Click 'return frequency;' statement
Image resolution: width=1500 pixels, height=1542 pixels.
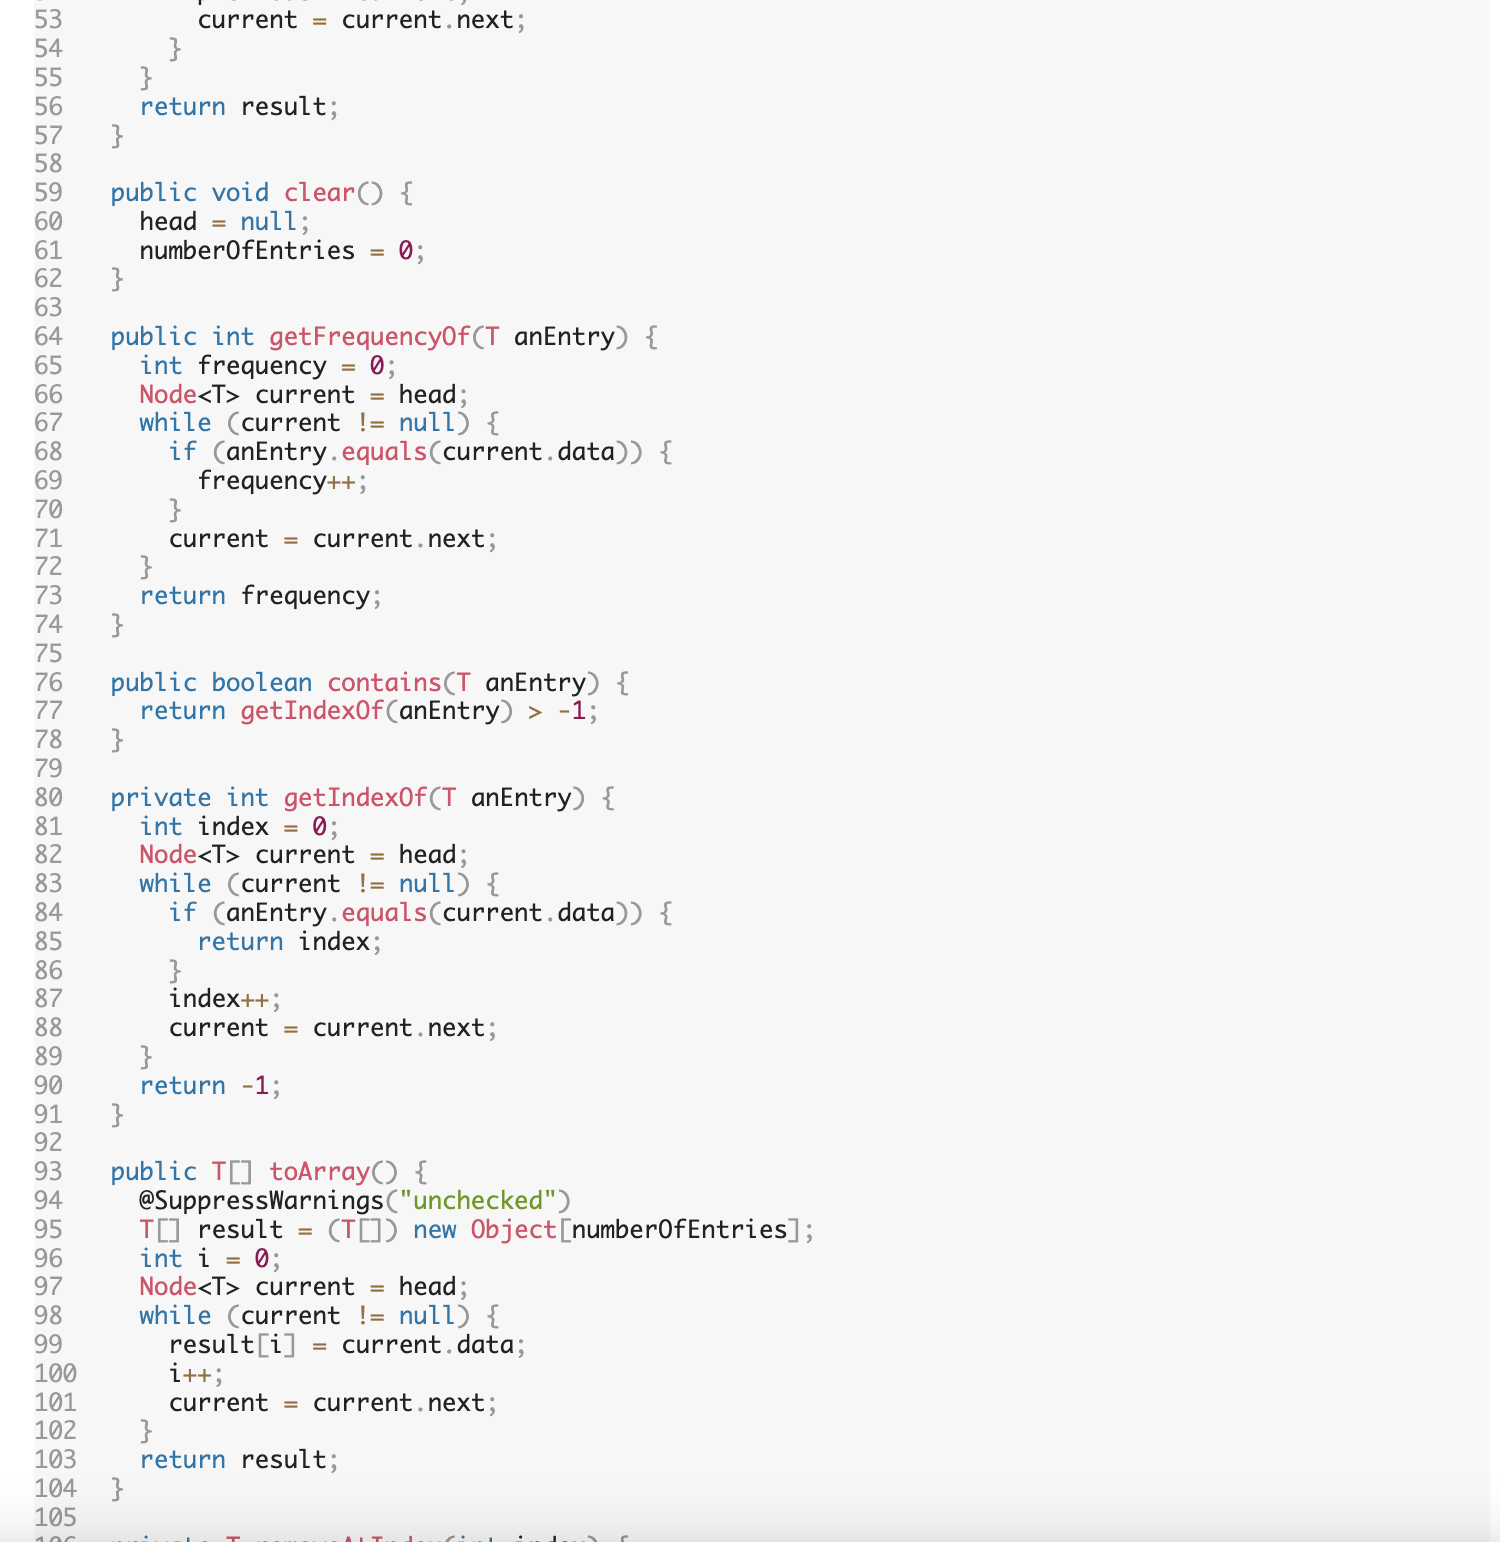[x=261, y=596]
